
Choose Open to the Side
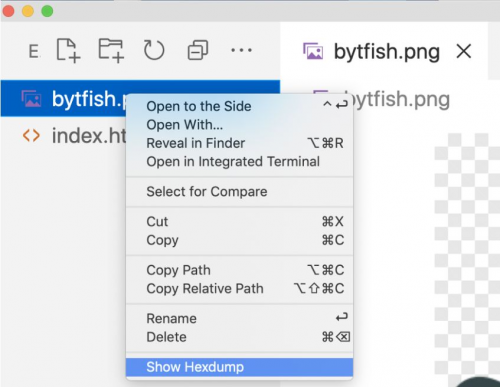click(x=239, y=106)
